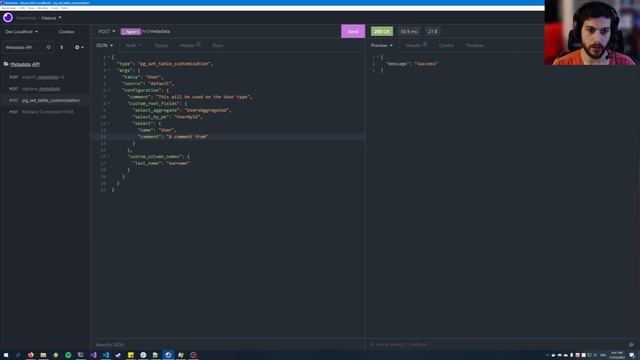Viewport: 640px width, 360px height.
Task: Switch to the response Header tab
Action: click(x=416, y=45)
